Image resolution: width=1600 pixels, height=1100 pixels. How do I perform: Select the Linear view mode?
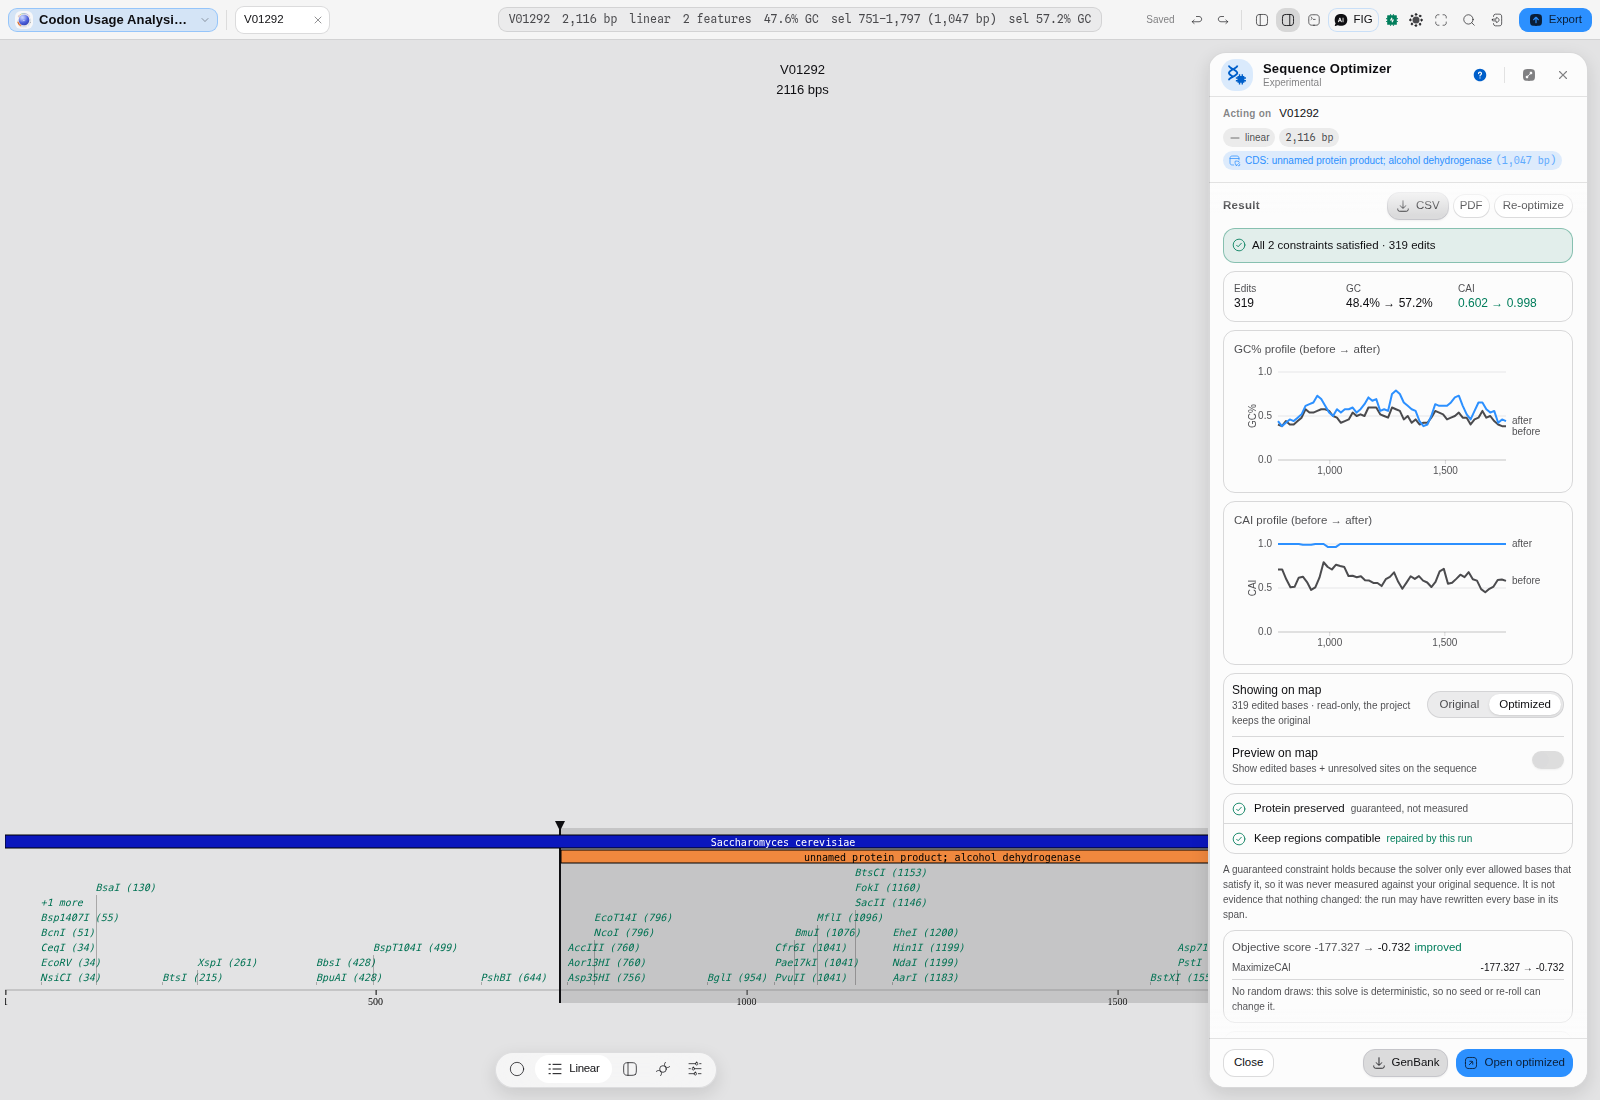(574, 1069)
